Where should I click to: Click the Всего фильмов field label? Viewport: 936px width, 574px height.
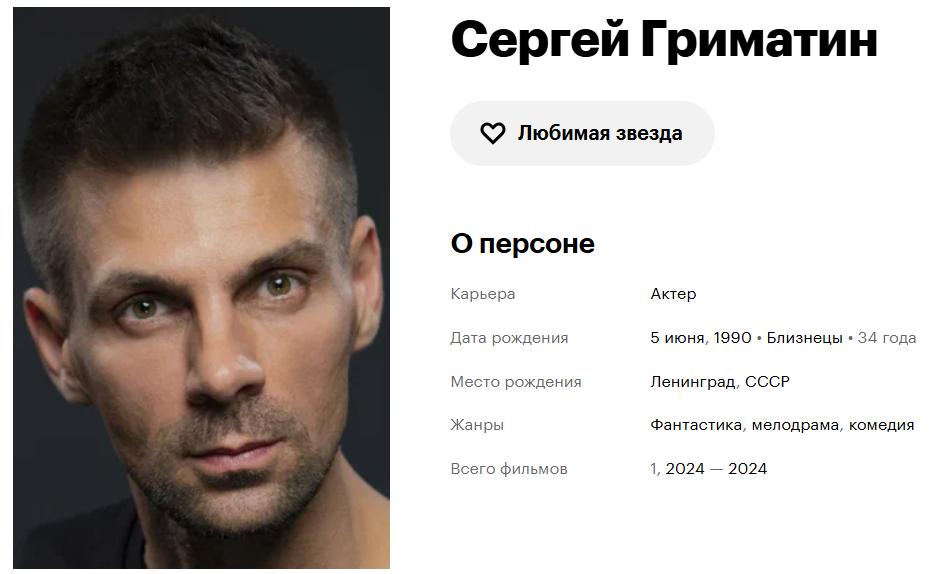point(509,469)
